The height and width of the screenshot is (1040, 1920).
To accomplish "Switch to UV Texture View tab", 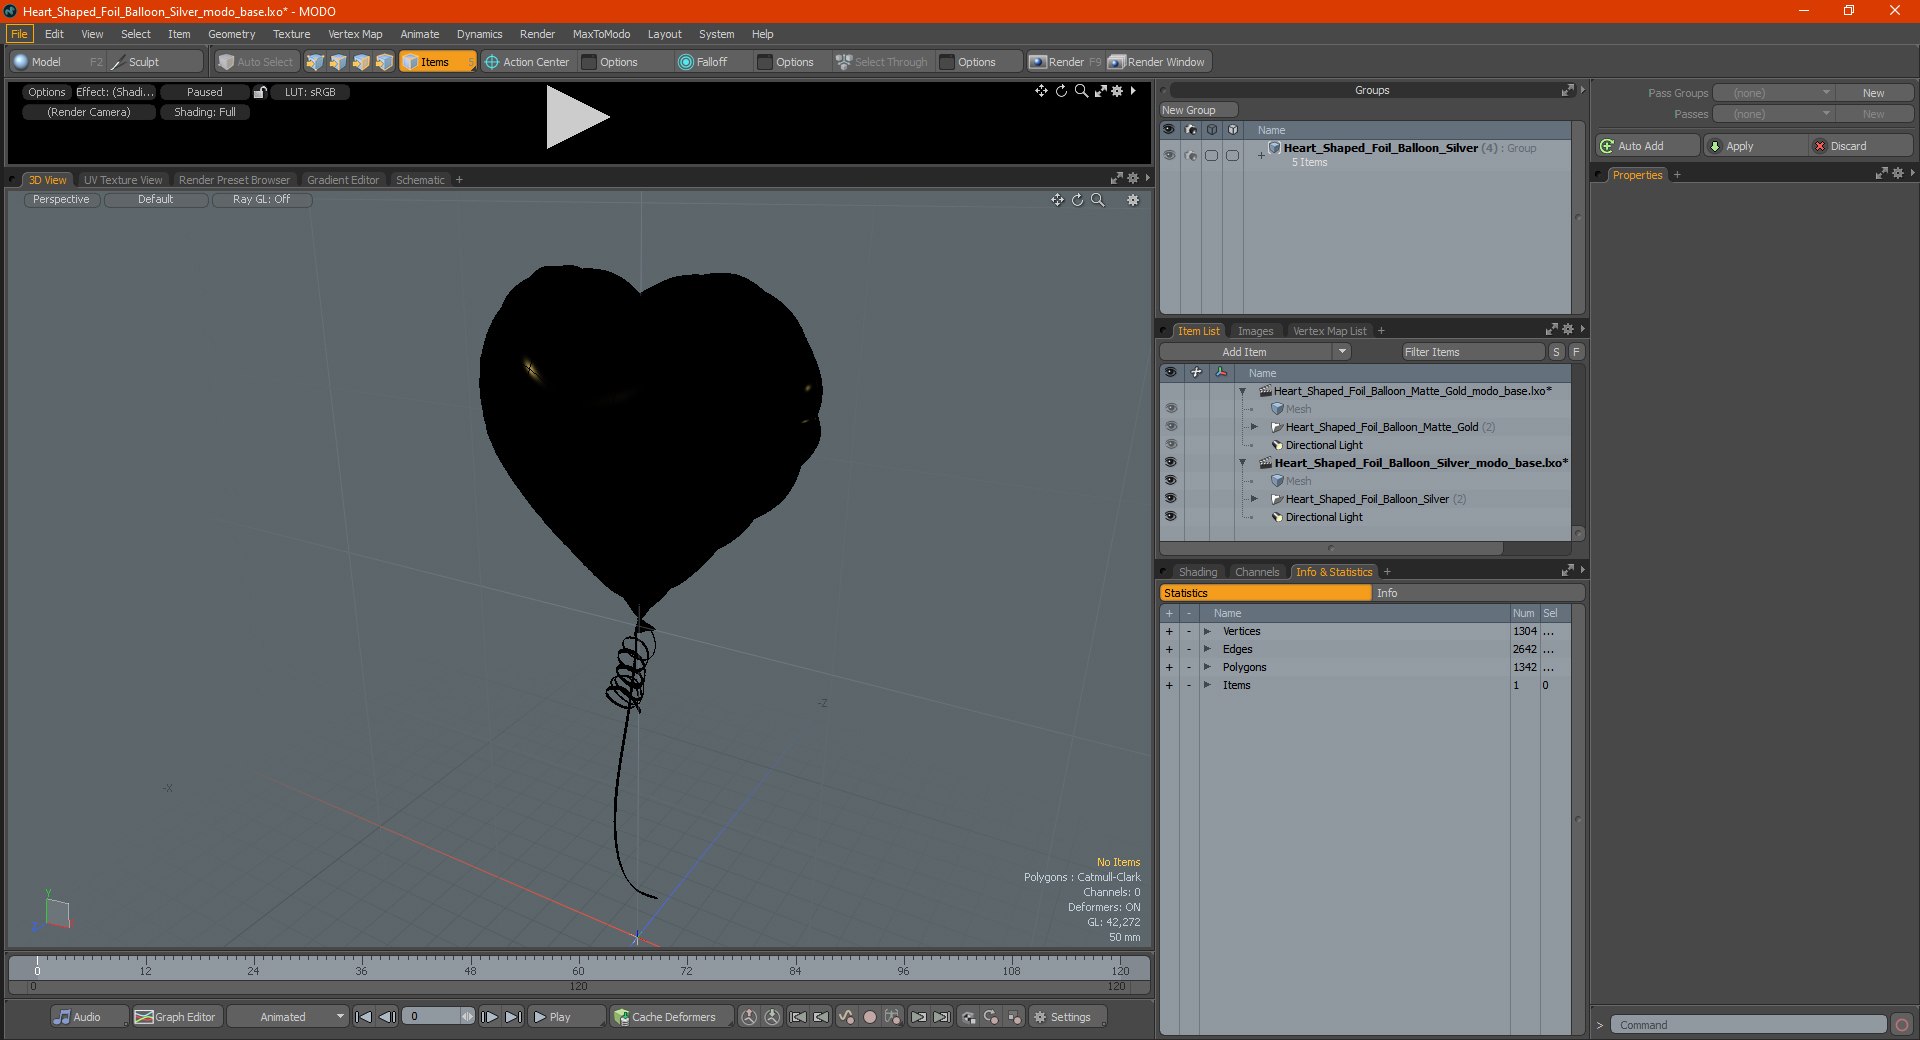I will coord(123,180).
